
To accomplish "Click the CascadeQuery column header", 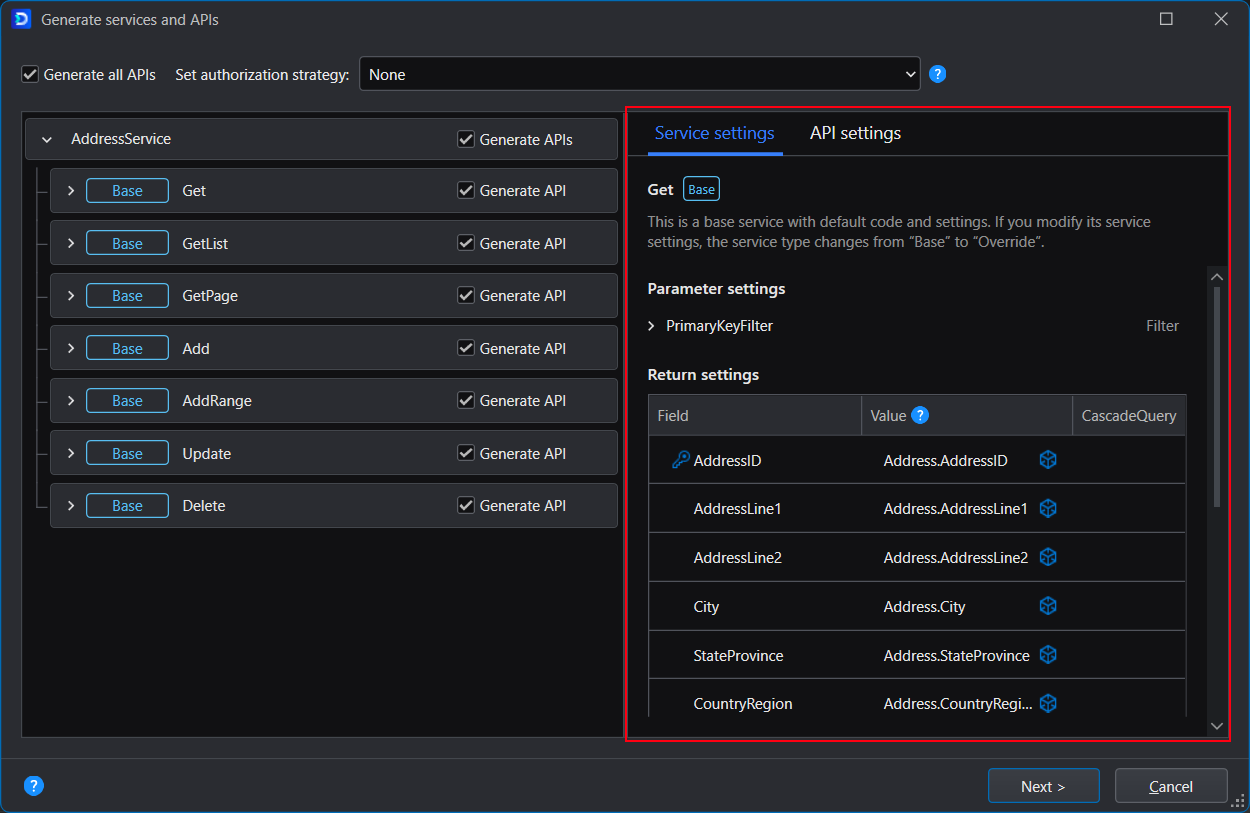I will (x=1129, y=415).
